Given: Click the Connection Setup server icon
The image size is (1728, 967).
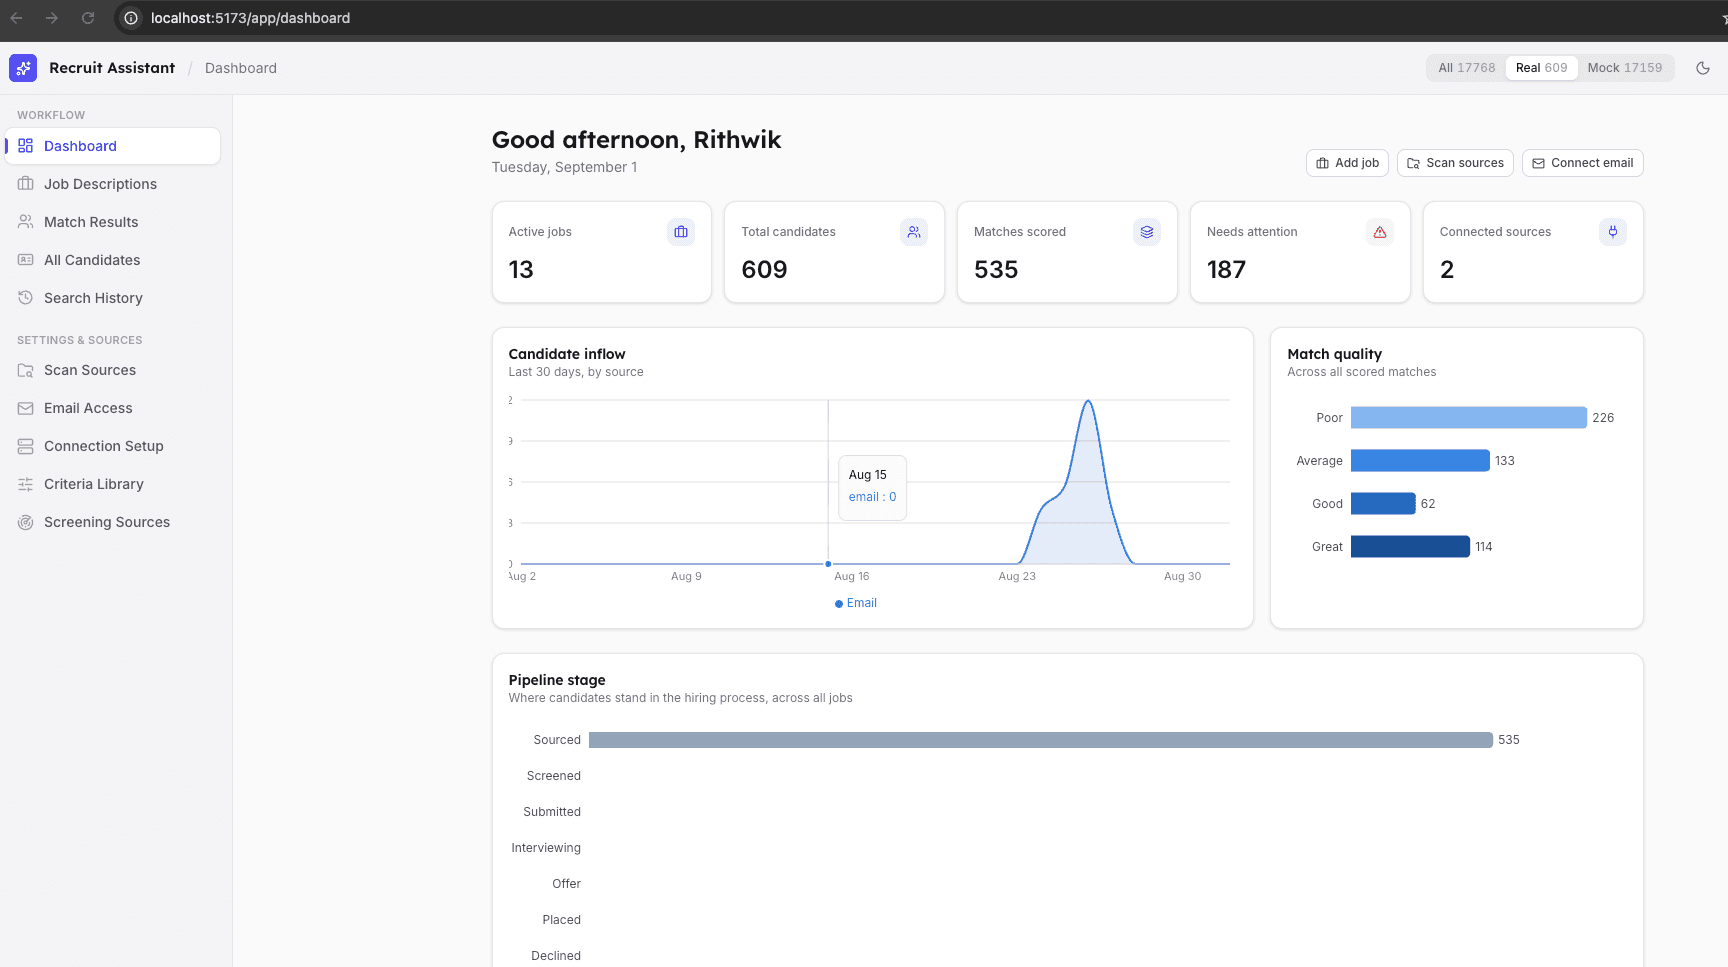Looking at the screenshot, I should [26, 446].
